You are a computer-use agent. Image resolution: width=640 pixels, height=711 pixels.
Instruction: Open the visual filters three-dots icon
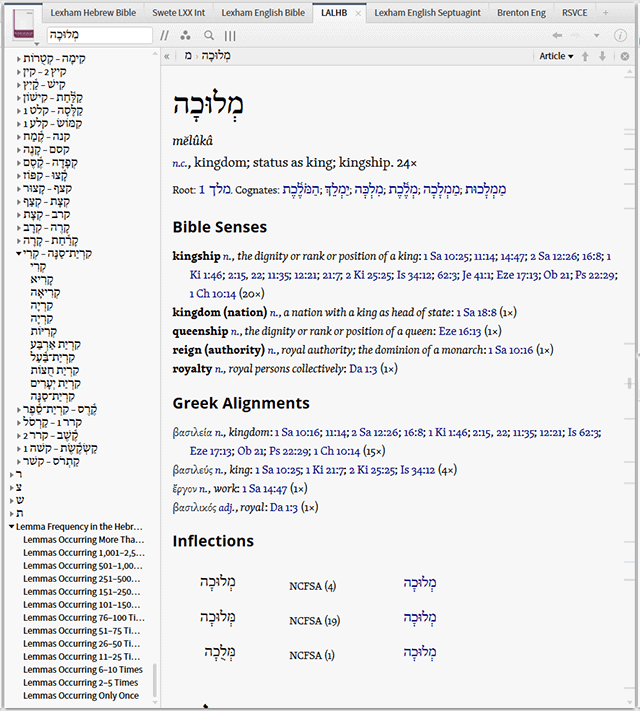coord(186,36)
